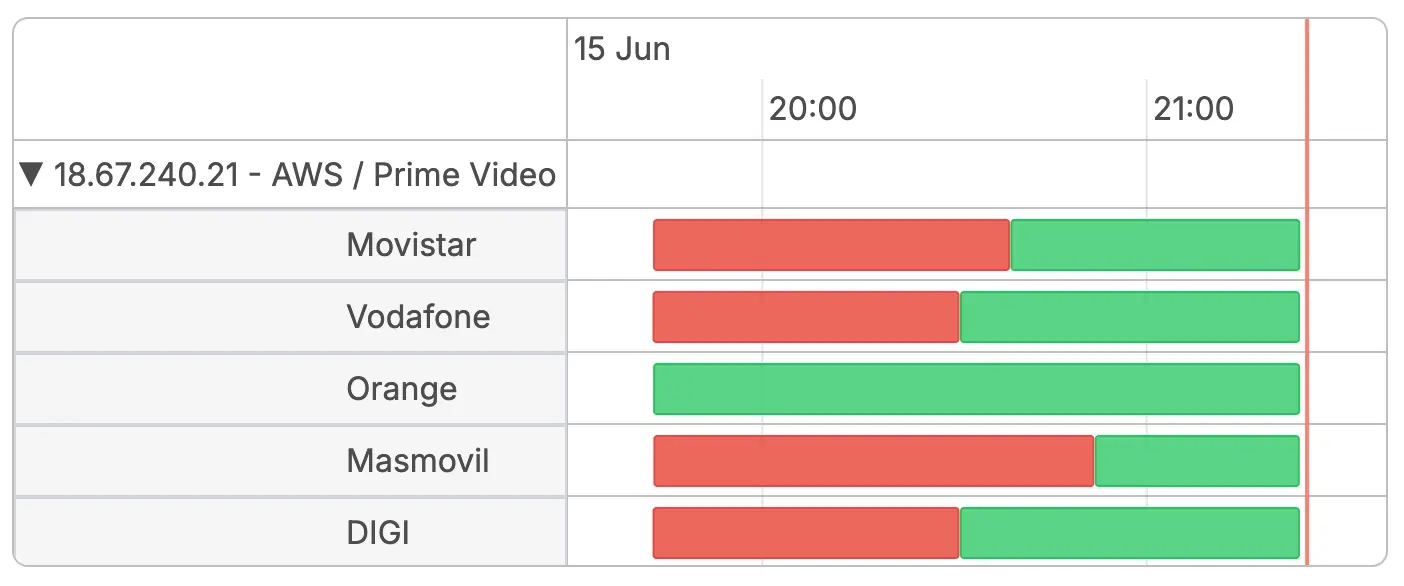Select Masmovil's red blocked interval bar
Viewport: 1404px width, 586px height.
pos(874,461)
